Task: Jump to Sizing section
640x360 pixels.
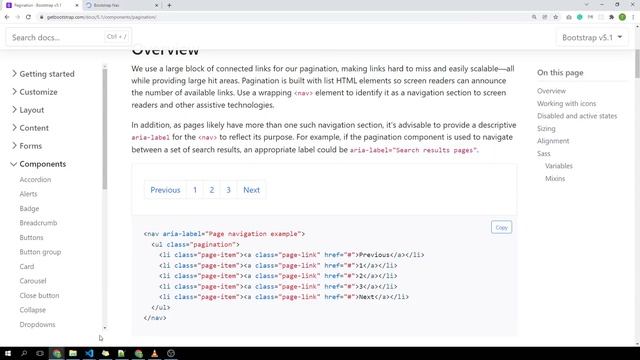Action: tap(546, 129)
